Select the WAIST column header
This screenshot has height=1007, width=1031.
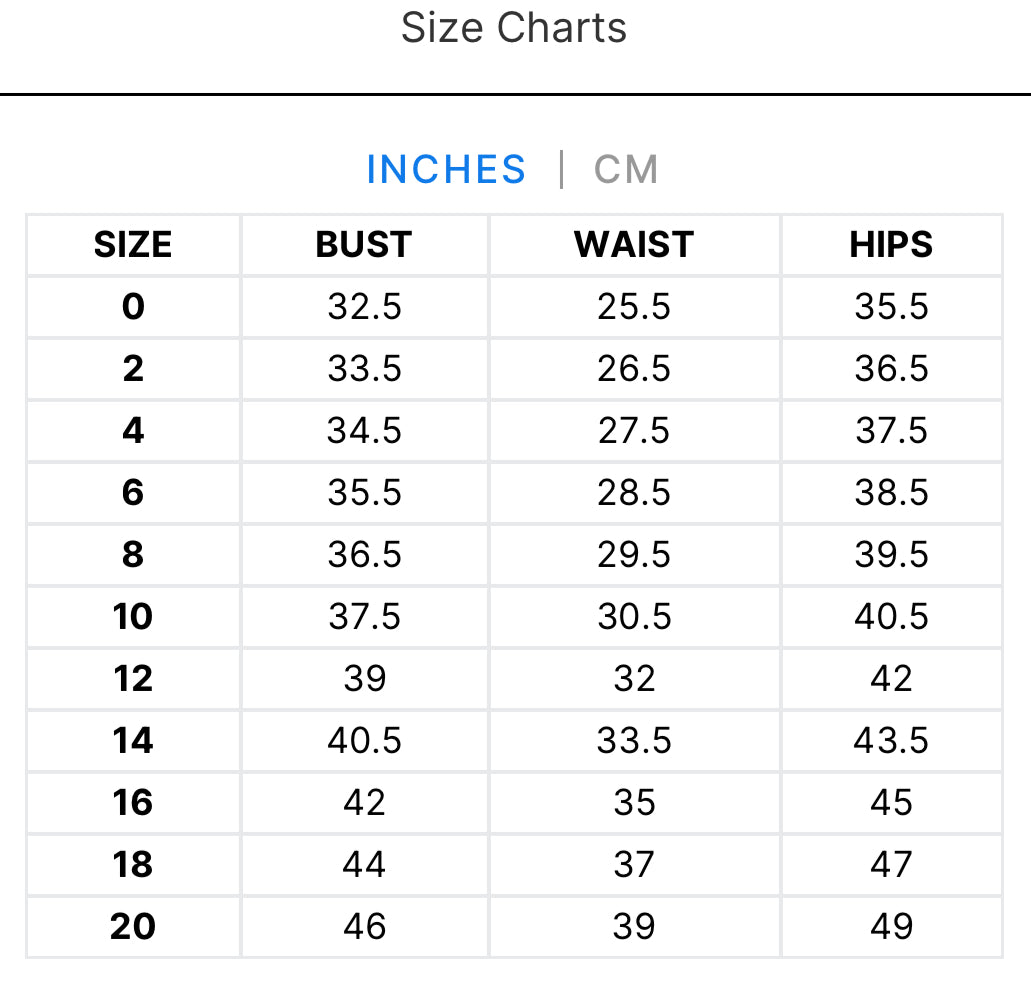coord(634,245)
